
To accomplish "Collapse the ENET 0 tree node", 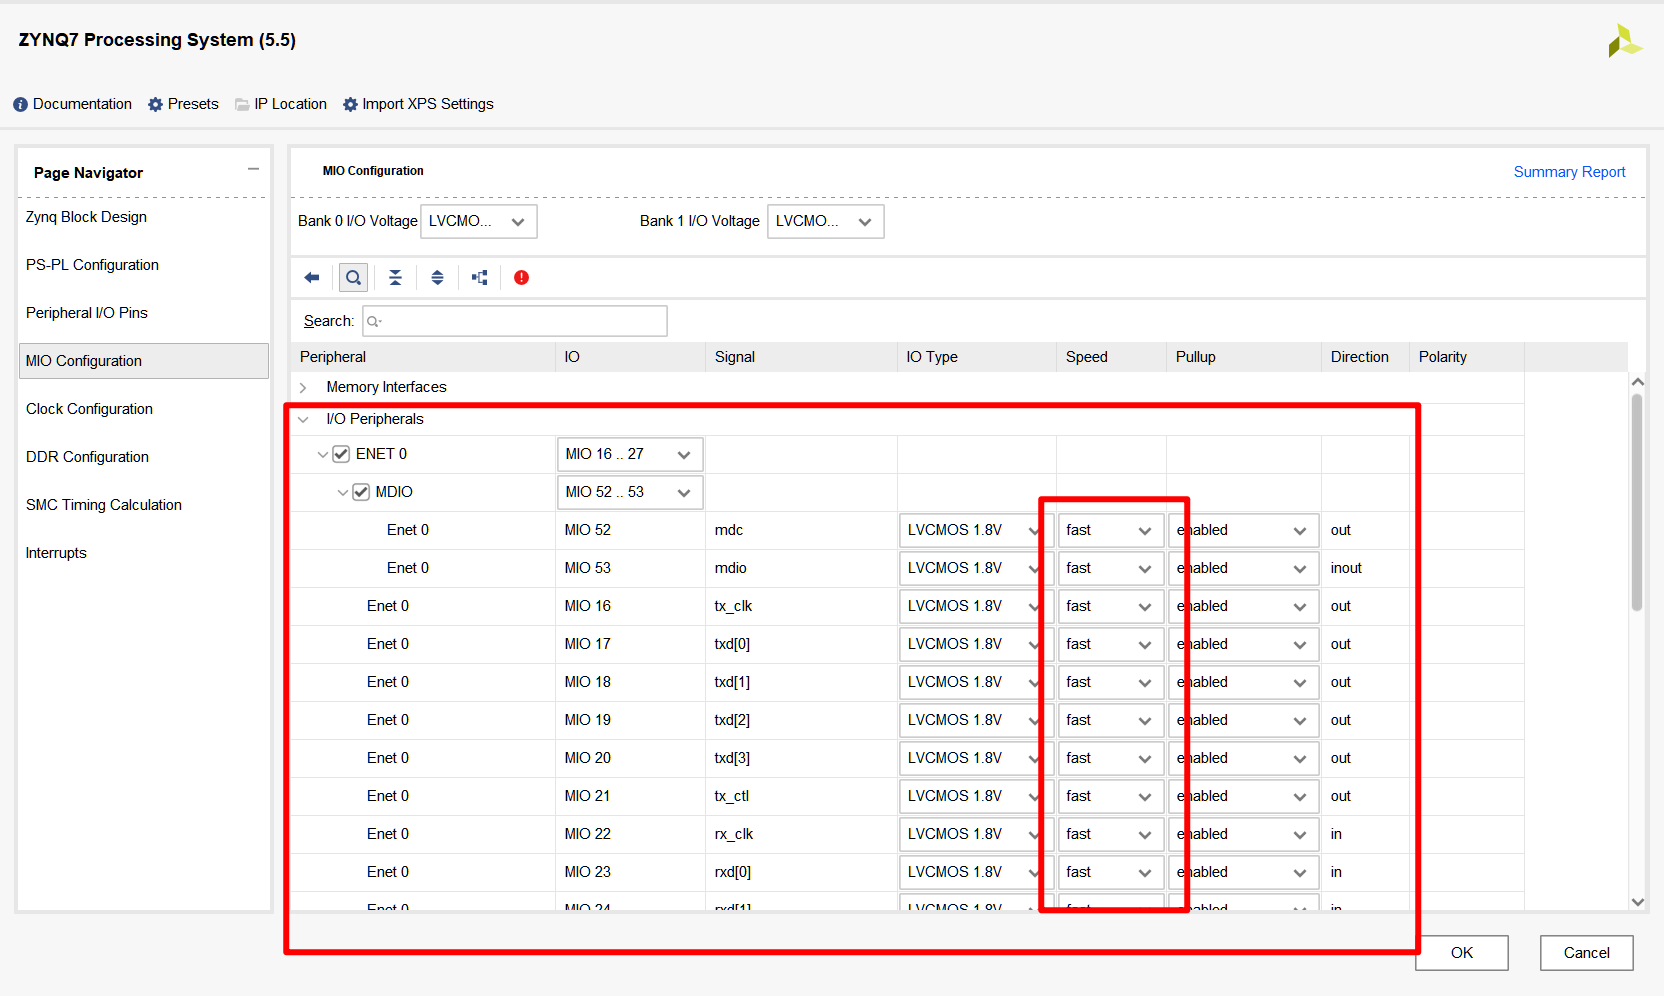I will (323, 455).
